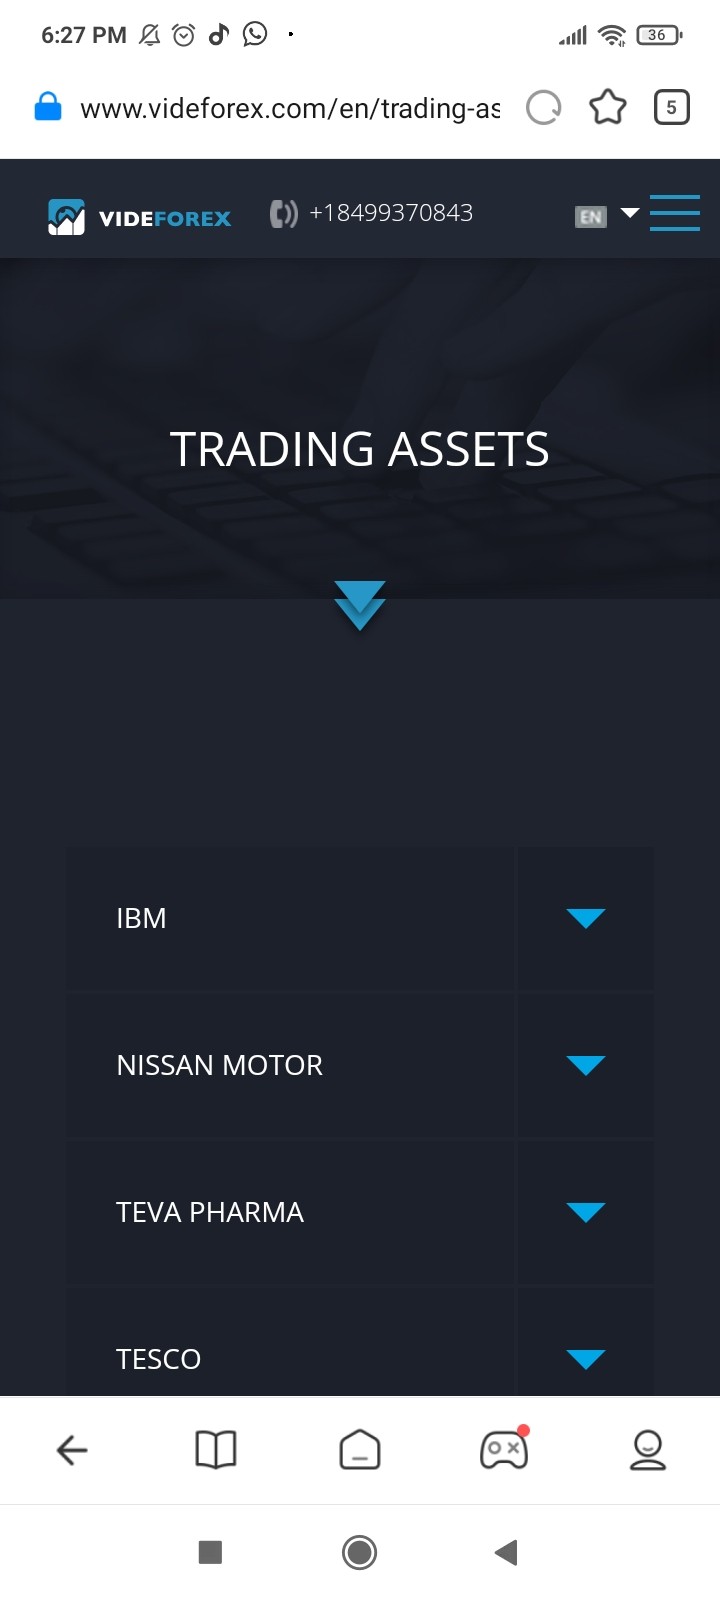720x1600 pixels.
Task: Click the Videforex logo
Action: (139, 217)
